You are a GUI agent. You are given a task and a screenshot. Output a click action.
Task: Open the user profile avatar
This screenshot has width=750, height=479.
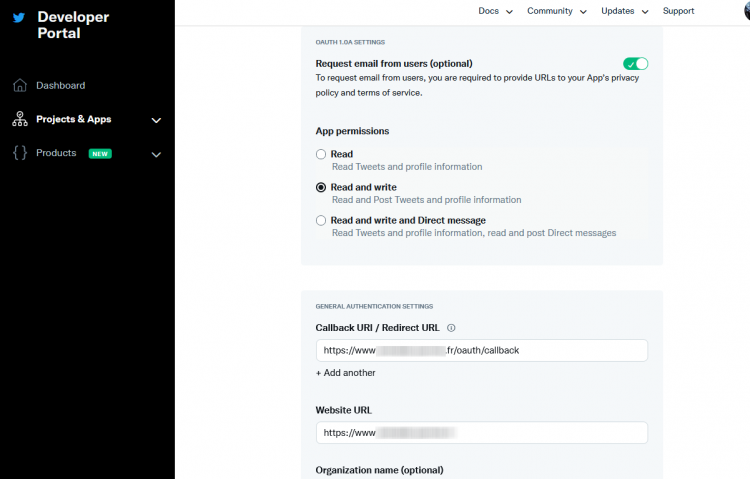[743, 11]
